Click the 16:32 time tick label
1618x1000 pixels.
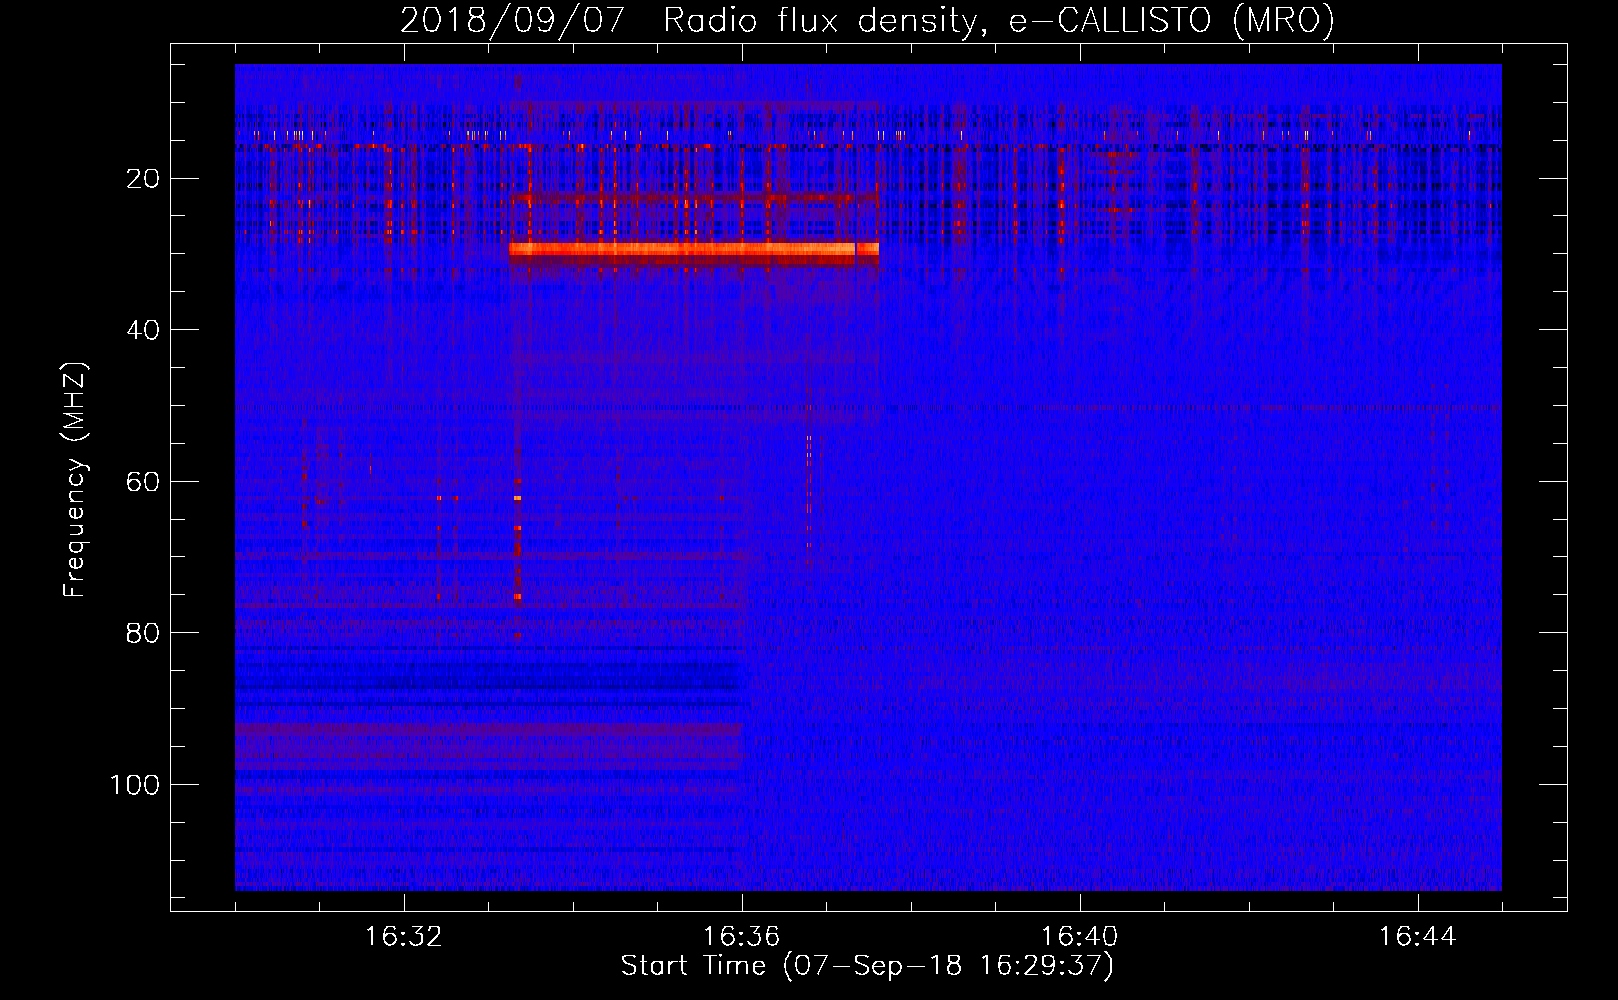click(404, 937)
